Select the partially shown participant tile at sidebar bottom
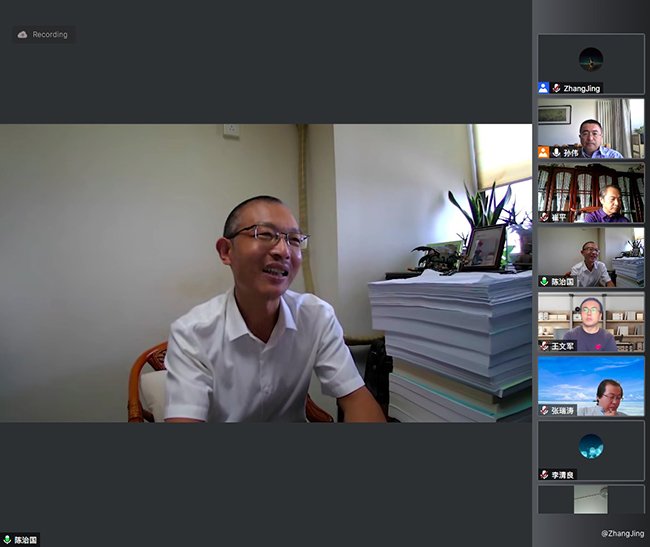This screenshot has height=547, width=650. point(591,500)
